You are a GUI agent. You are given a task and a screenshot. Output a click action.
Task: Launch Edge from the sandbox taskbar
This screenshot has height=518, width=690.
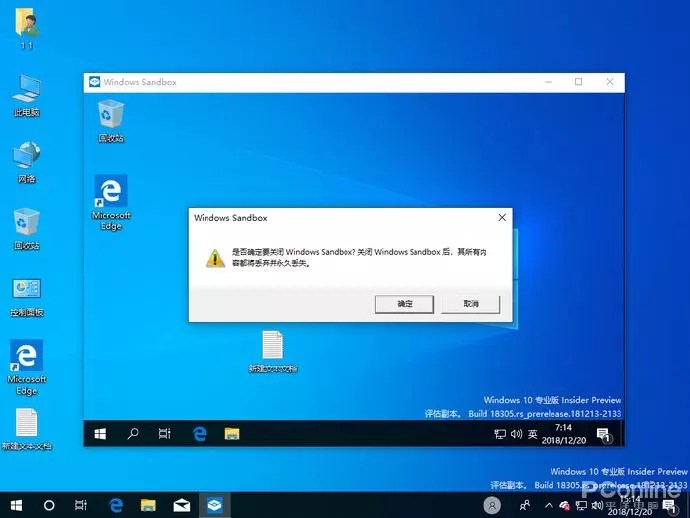click(199, 434)
